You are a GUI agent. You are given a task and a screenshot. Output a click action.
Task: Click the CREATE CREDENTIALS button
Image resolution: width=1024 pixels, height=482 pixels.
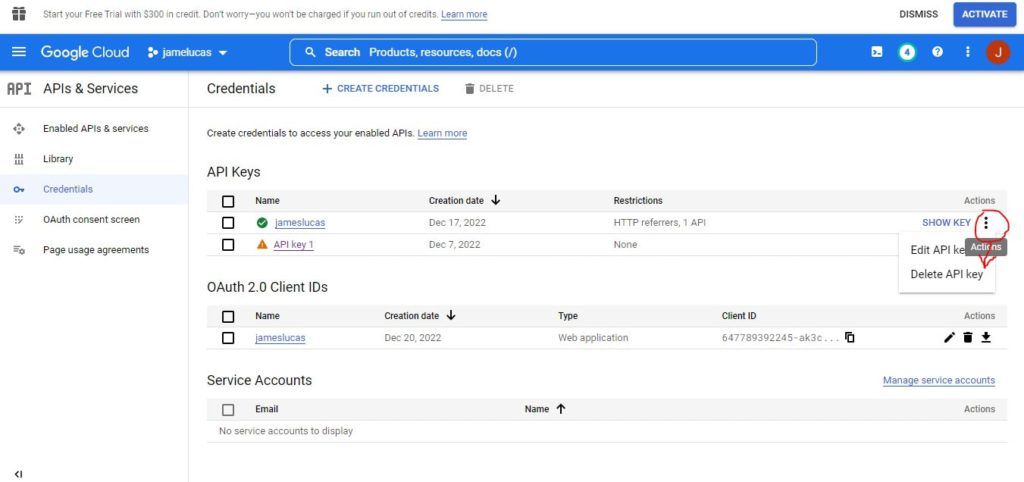[x=380, y=89]
